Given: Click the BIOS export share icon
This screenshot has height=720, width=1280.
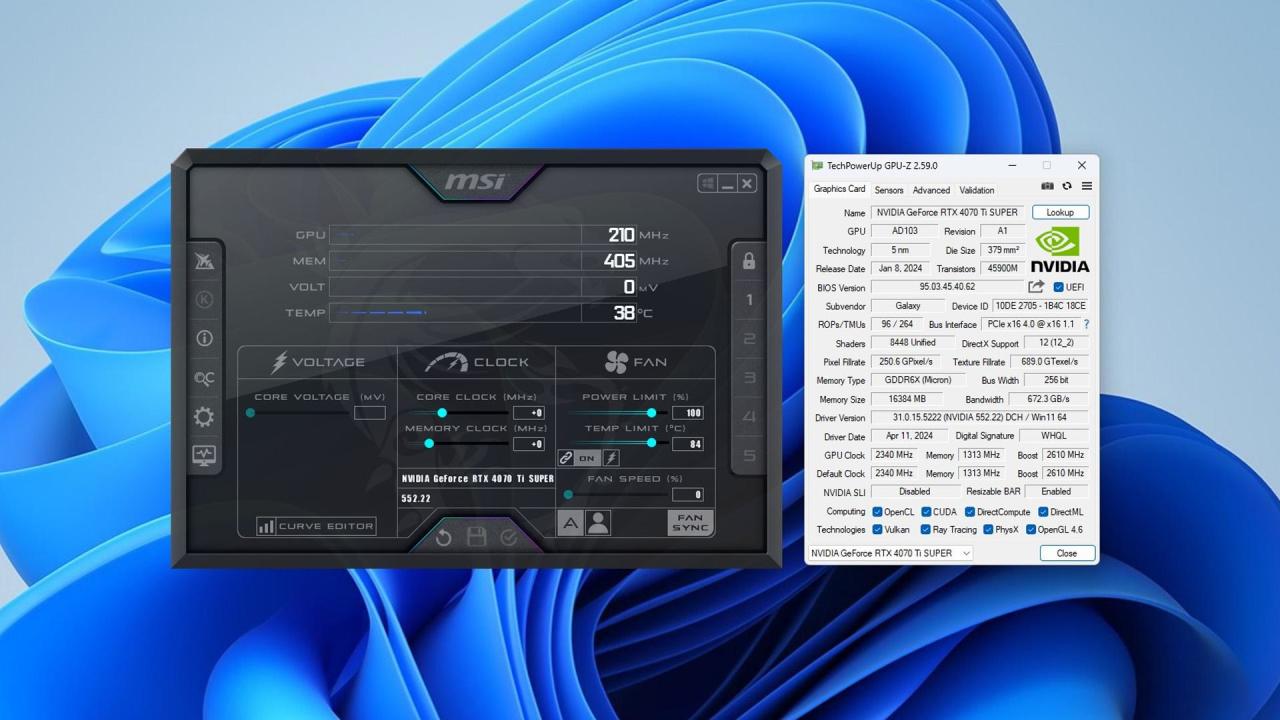Looking at the screenshot, I should [x=1036, y=287].
